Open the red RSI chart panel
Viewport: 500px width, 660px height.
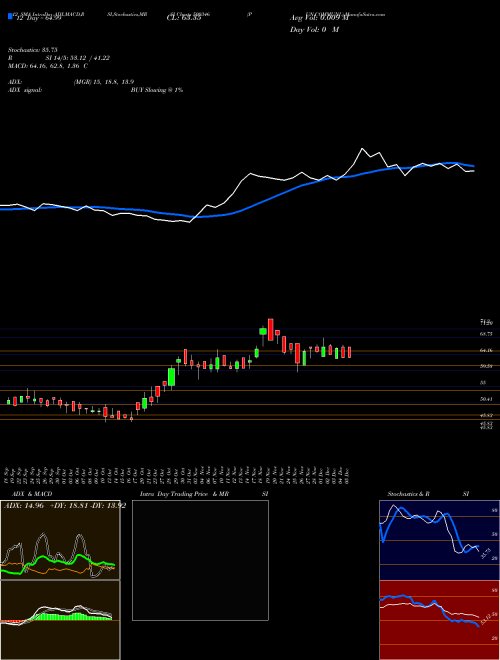[439, 620]
